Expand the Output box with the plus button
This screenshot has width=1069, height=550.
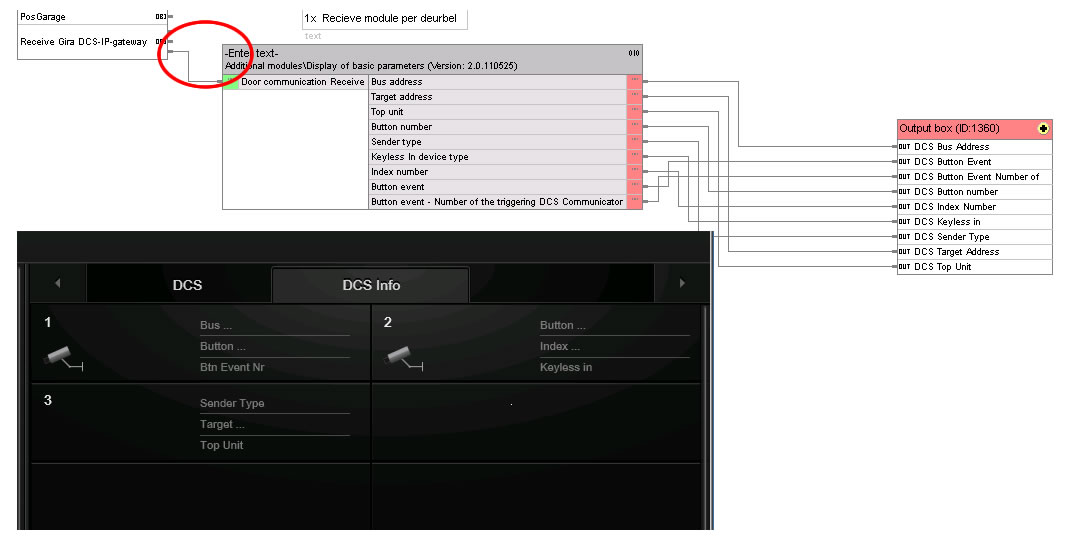(1043, 129)
